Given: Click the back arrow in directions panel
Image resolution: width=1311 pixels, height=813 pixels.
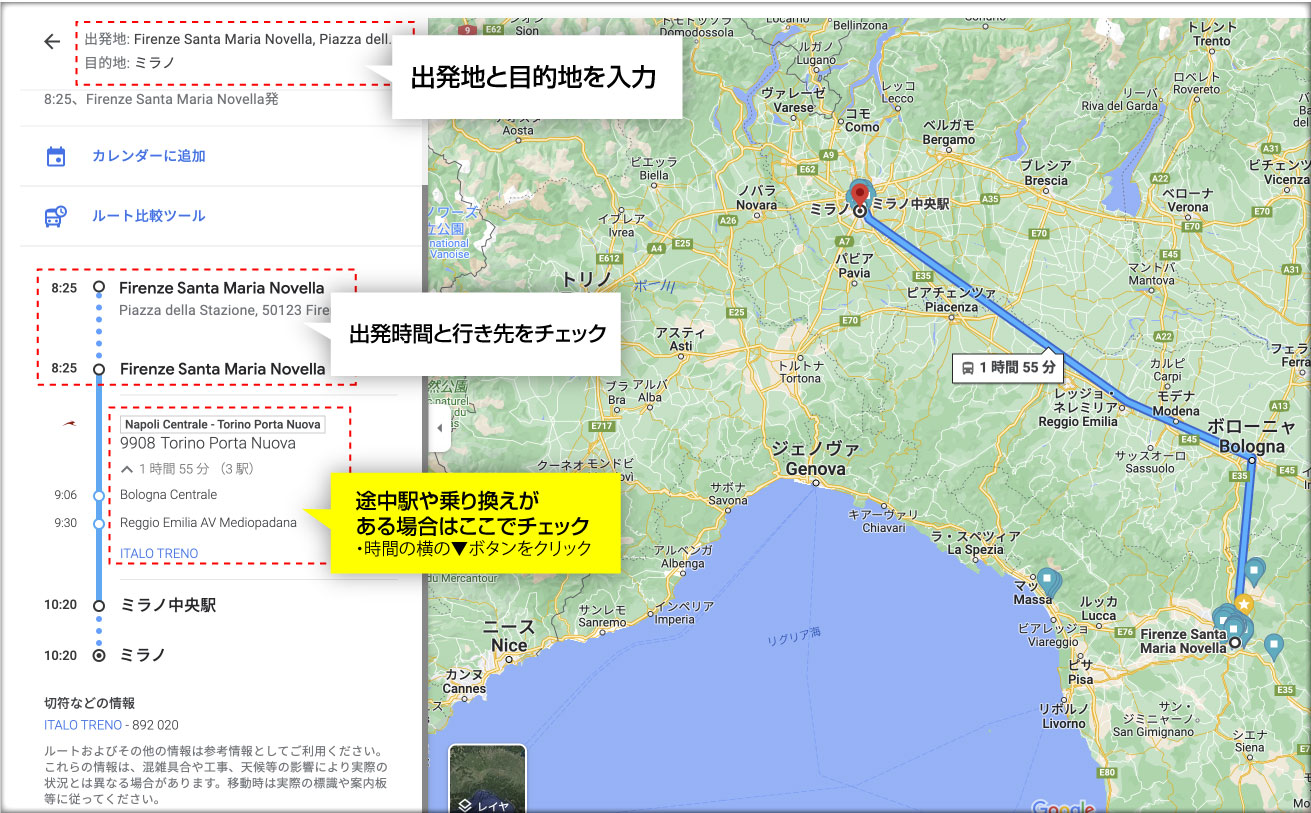Looking at the screenshot, I should (x=52, y=41).
